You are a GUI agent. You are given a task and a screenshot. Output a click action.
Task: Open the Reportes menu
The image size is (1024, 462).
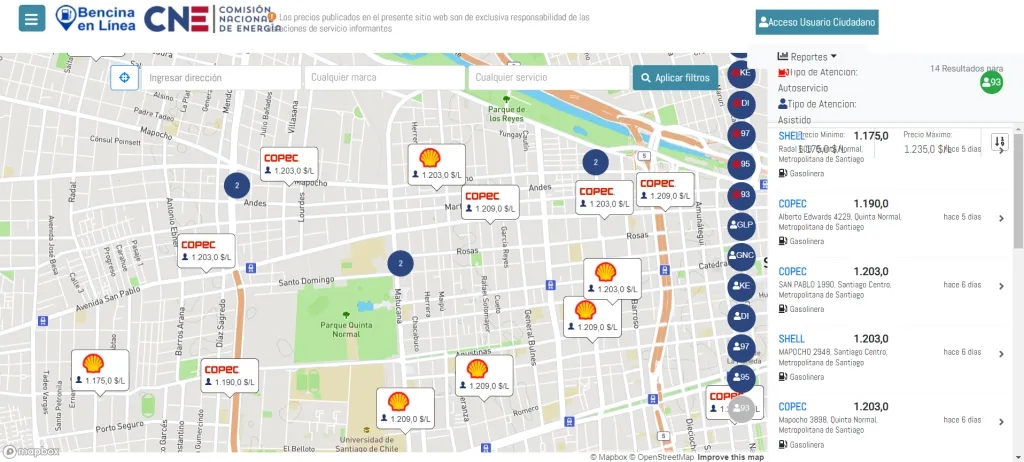coord(807,57)
